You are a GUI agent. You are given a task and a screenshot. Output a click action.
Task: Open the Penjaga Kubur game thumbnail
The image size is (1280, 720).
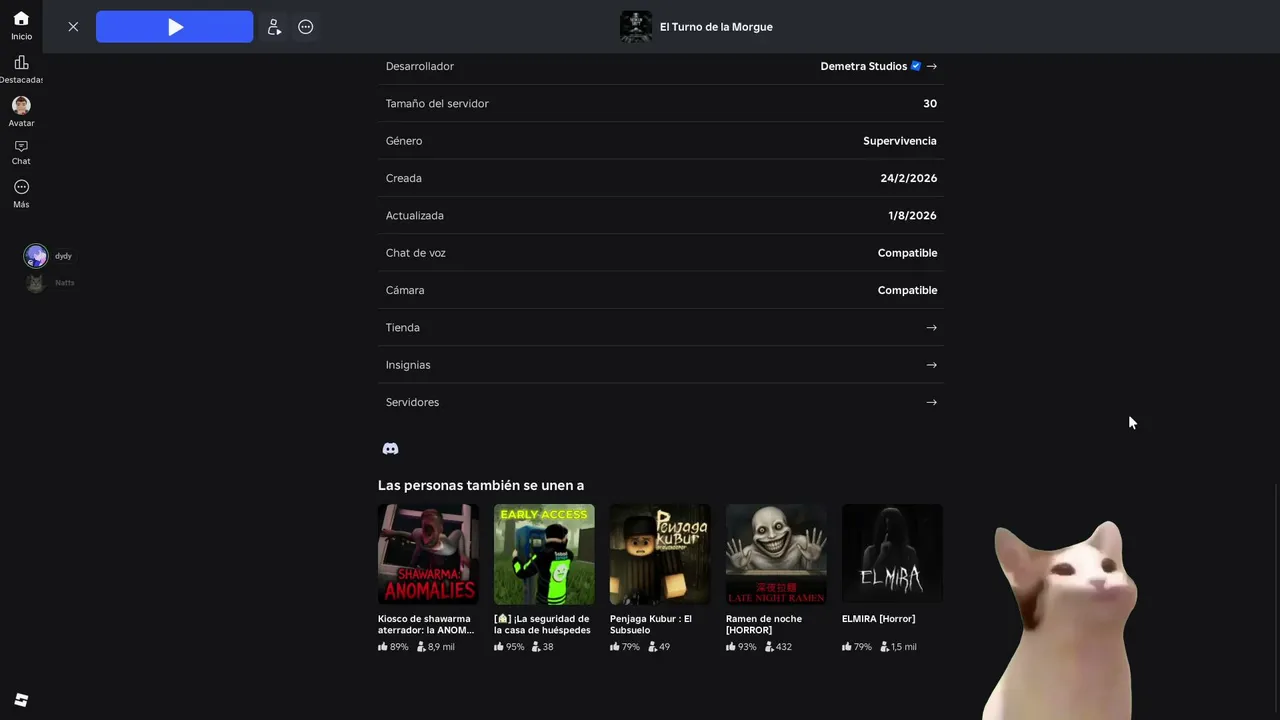[x=660, y=554]
